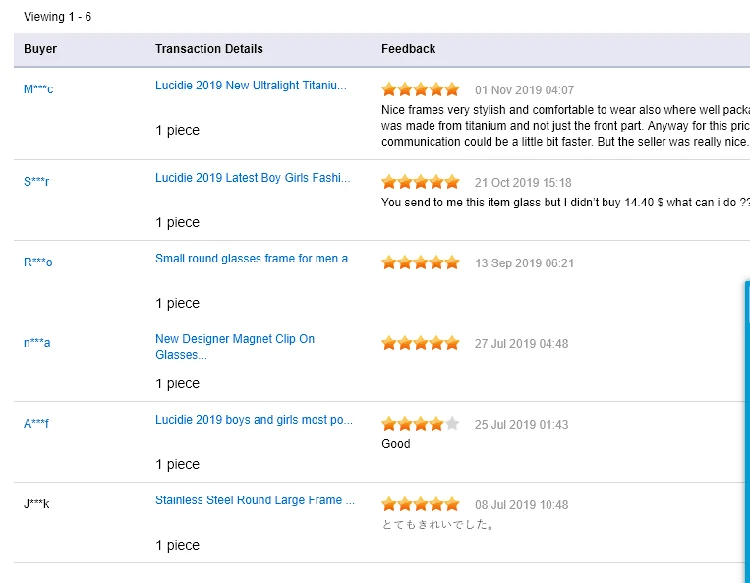Open buyer n***a profile link

(37, 342)
